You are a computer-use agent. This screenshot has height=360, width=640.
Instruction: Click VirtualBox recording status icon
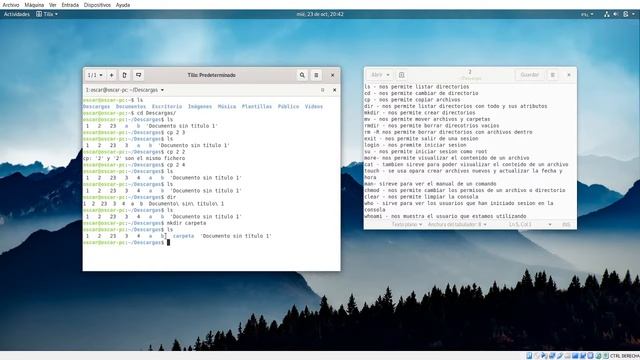pos(583,356)
